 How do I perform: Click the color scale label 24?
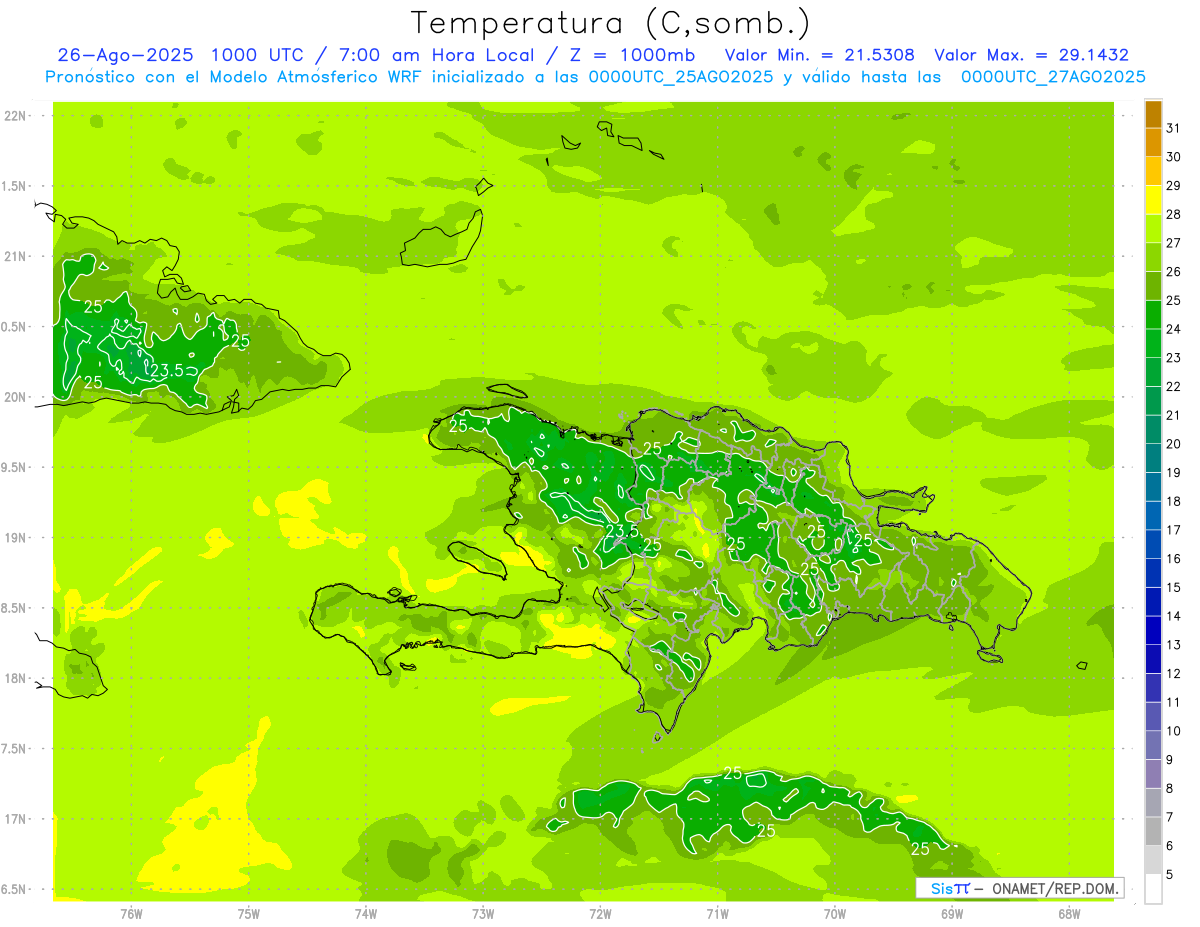(1173, 329)
